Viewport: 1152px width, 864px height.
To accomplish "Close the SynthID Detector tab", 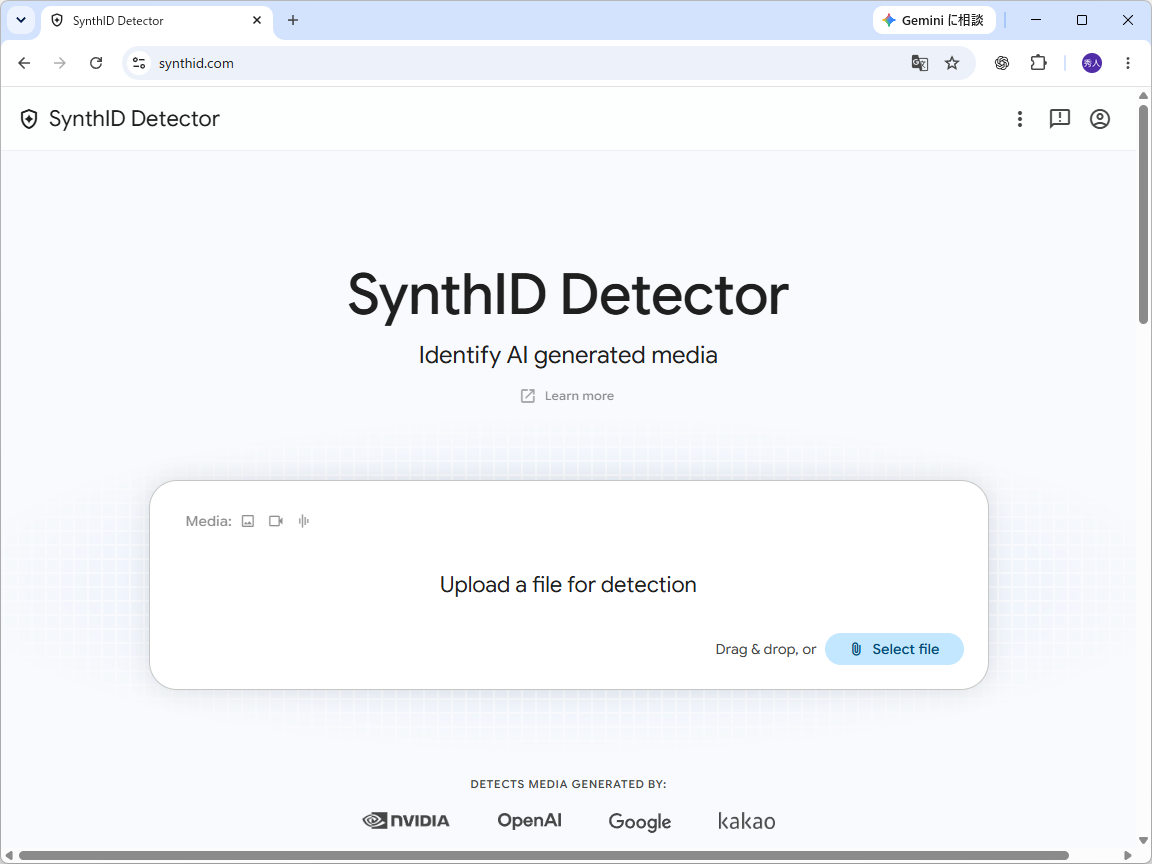I will [257, 21].
